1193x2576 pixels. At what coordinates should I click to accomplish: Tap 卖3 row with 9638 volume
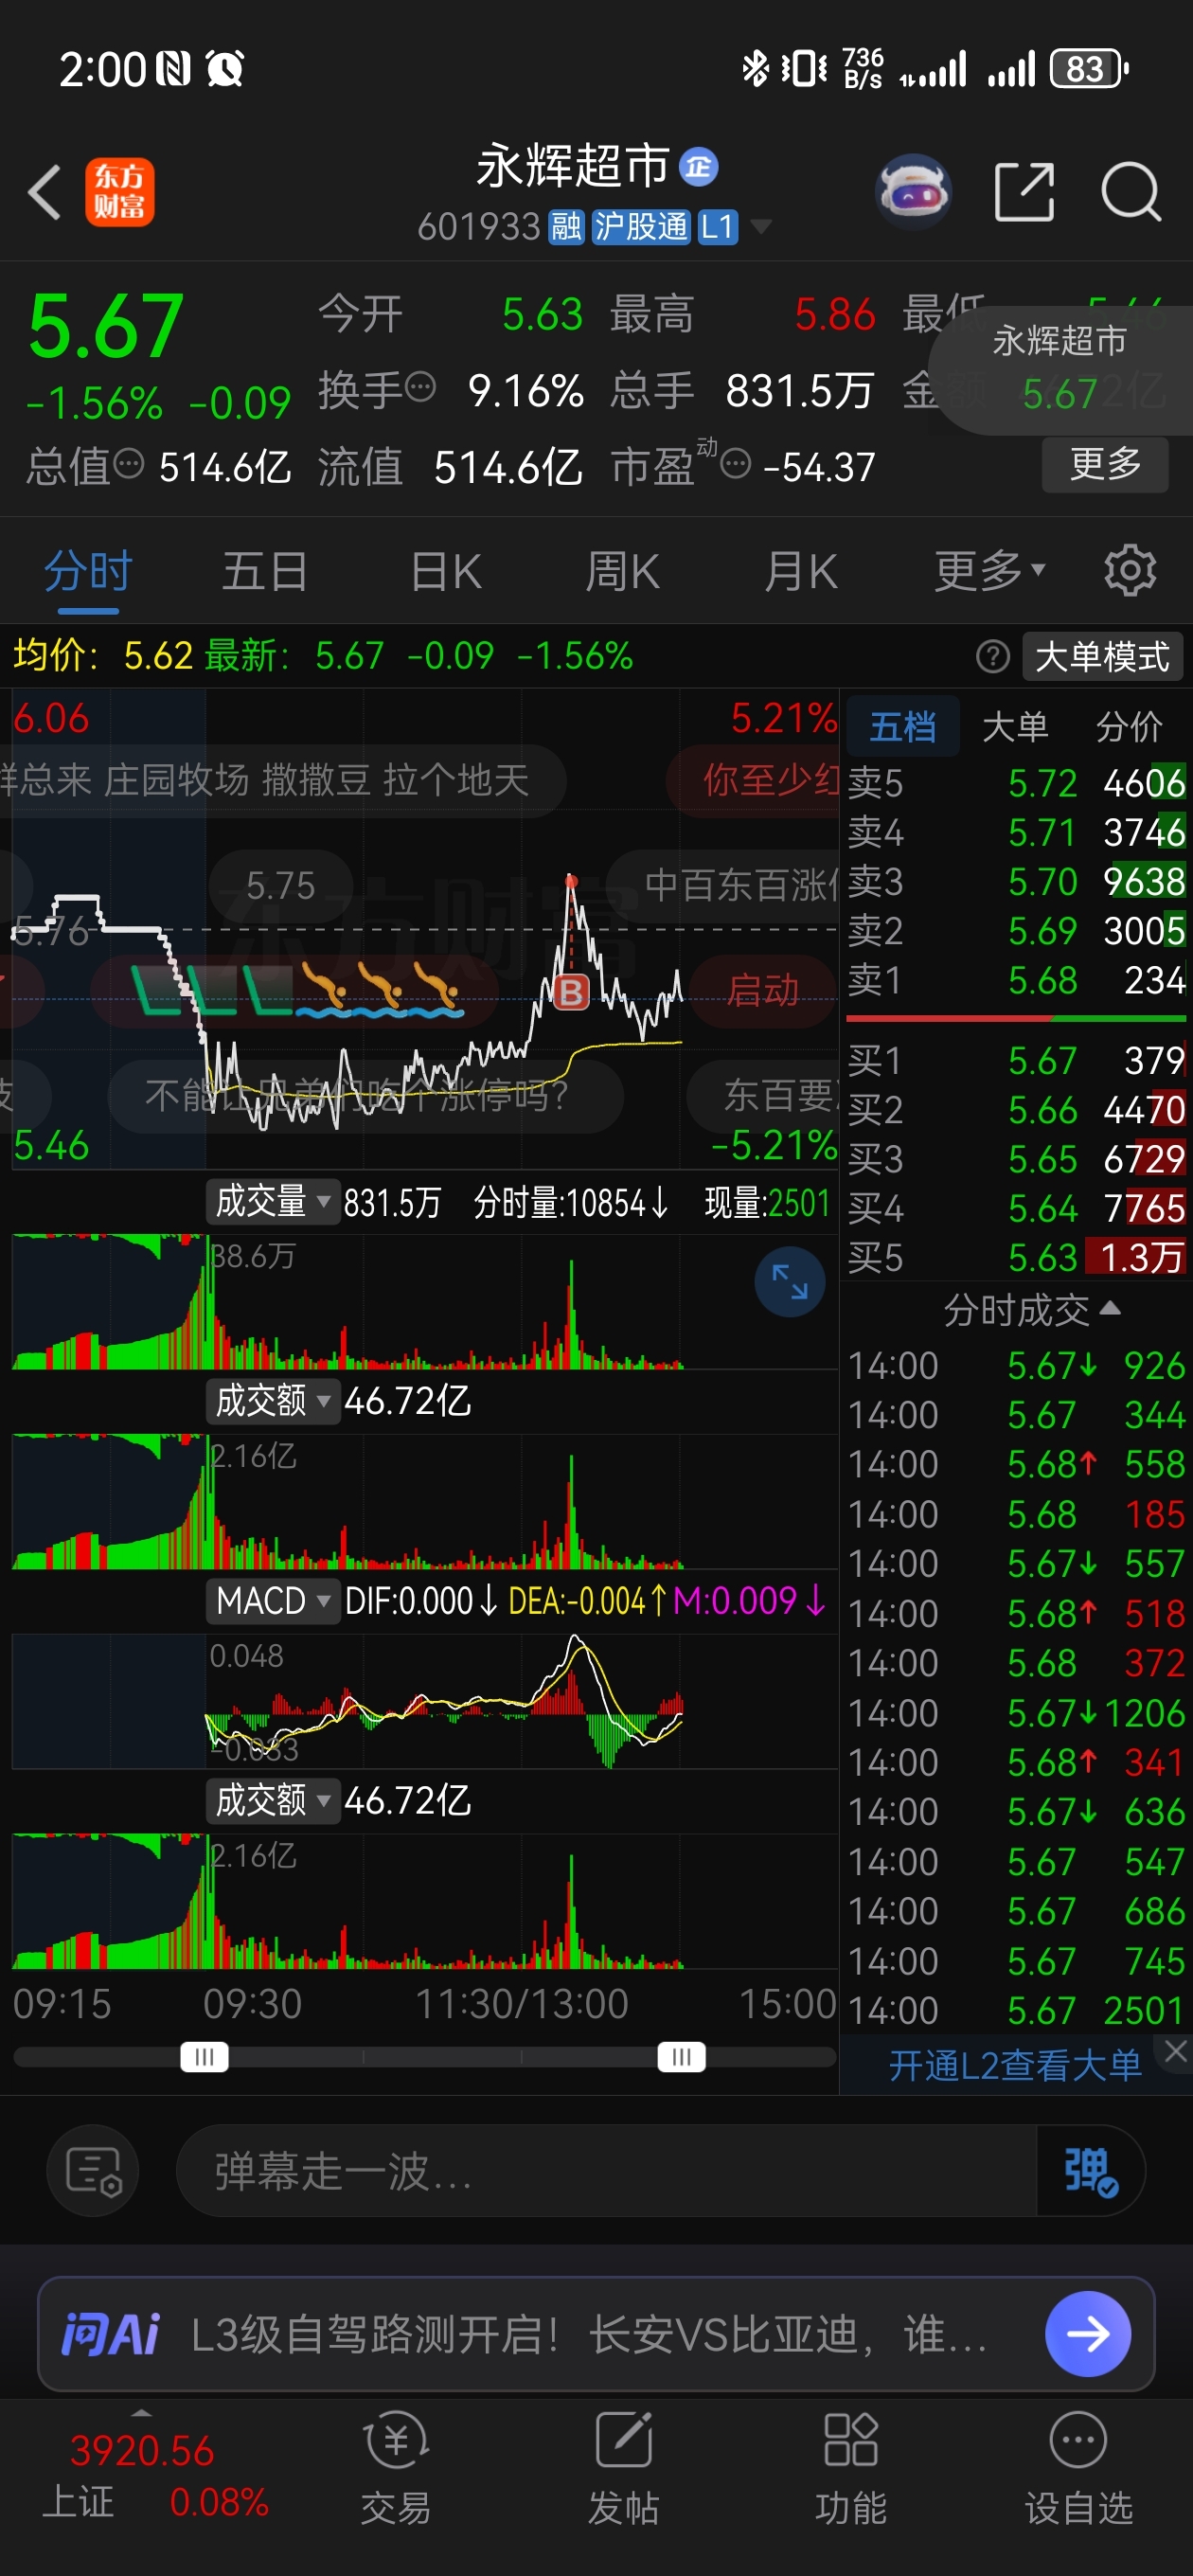(x=1016, y=881)
